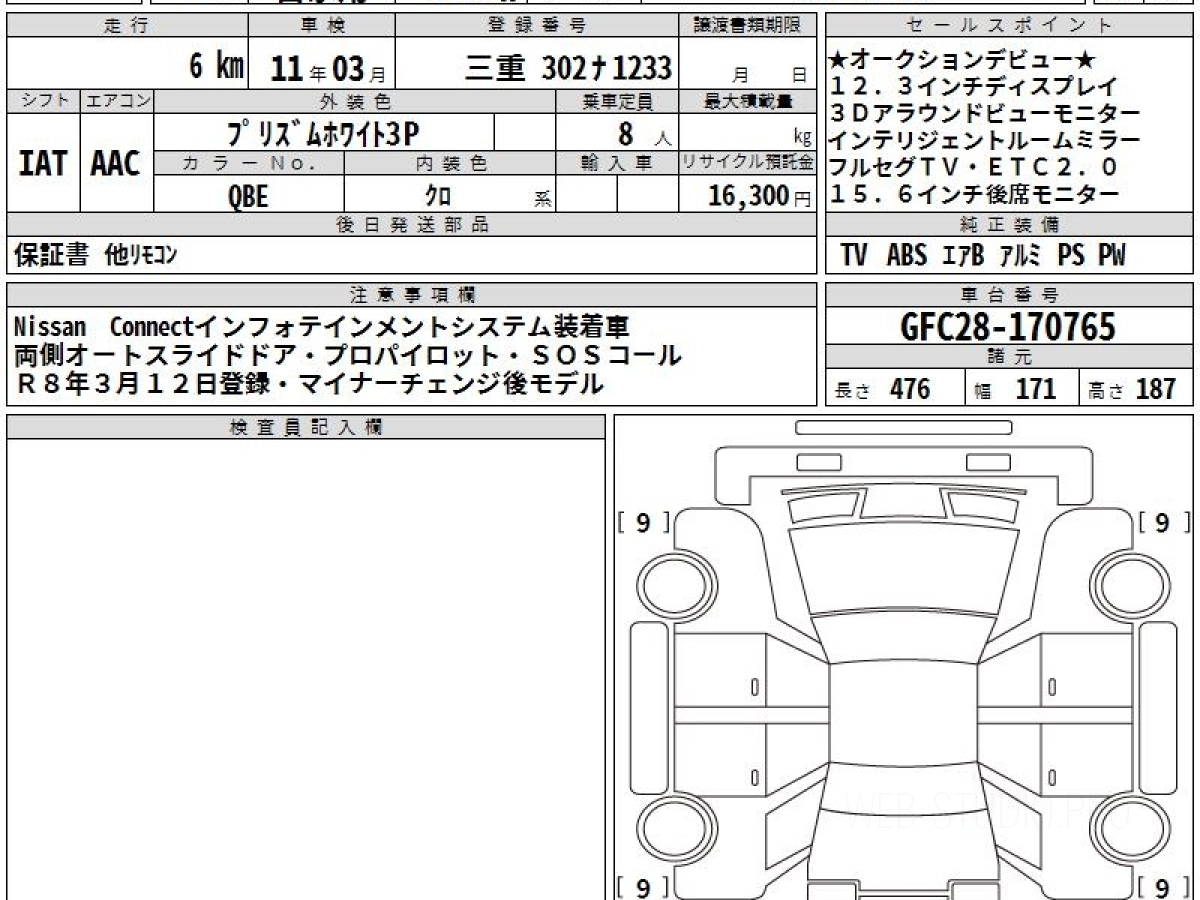Select the interior color クロ
Viewport: 1200px width, 900px height.
point(438,196)
